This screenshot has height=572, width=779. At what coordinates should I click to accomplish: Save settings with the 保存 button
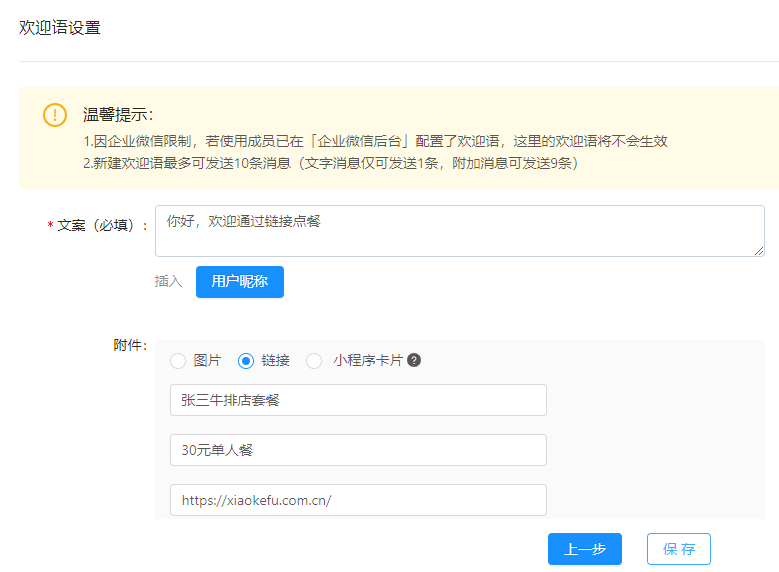click(x=679, y=549)
